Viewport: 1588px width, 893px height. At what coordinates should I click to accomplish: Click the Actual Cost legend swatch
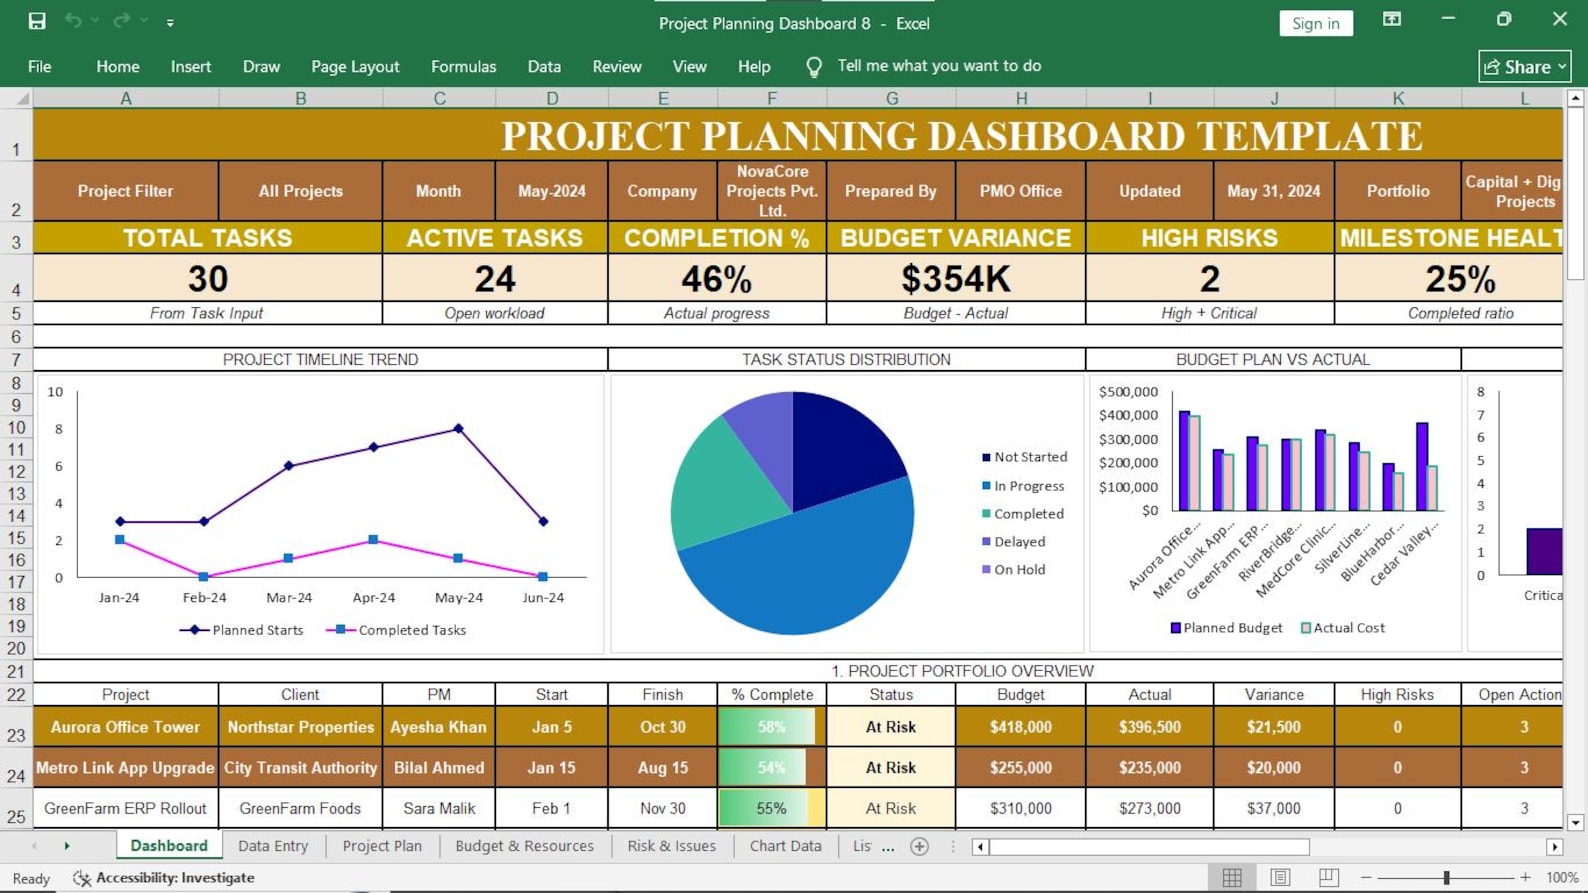(1305, 628)
